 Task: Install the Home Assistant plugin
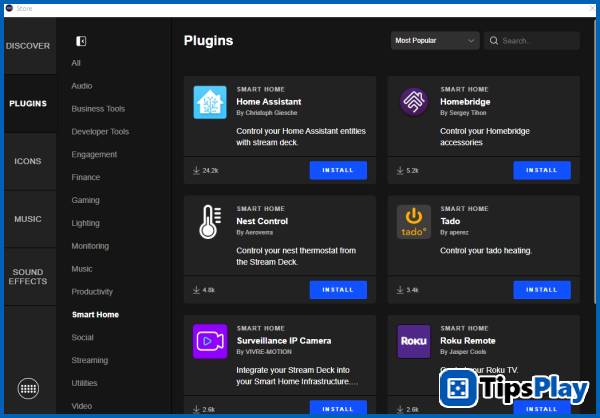pos(338,170)
